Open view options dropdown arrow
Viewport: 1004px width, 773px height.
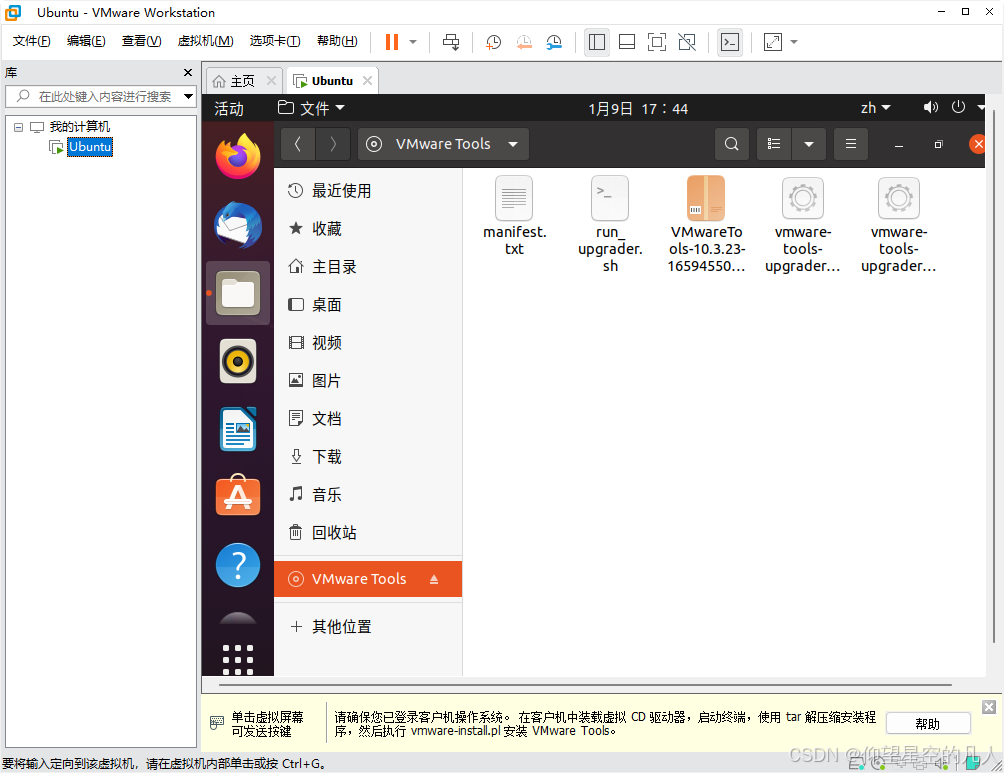809,144
